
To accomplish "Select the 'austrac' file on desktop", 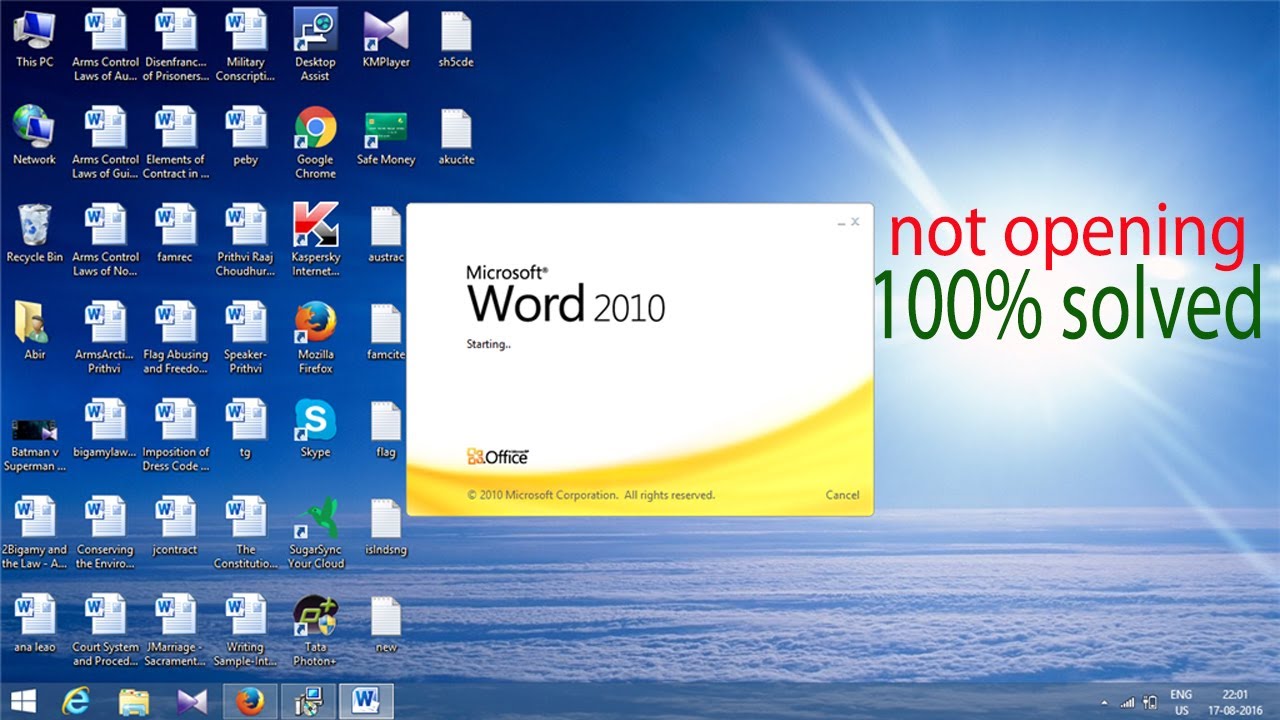I will pos(386,234).
